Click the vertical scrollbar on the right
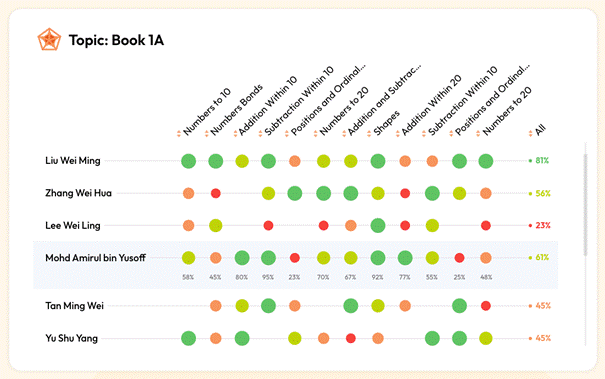Image resolution: width=605 pixels, height=379 pixels. [585, 205]
